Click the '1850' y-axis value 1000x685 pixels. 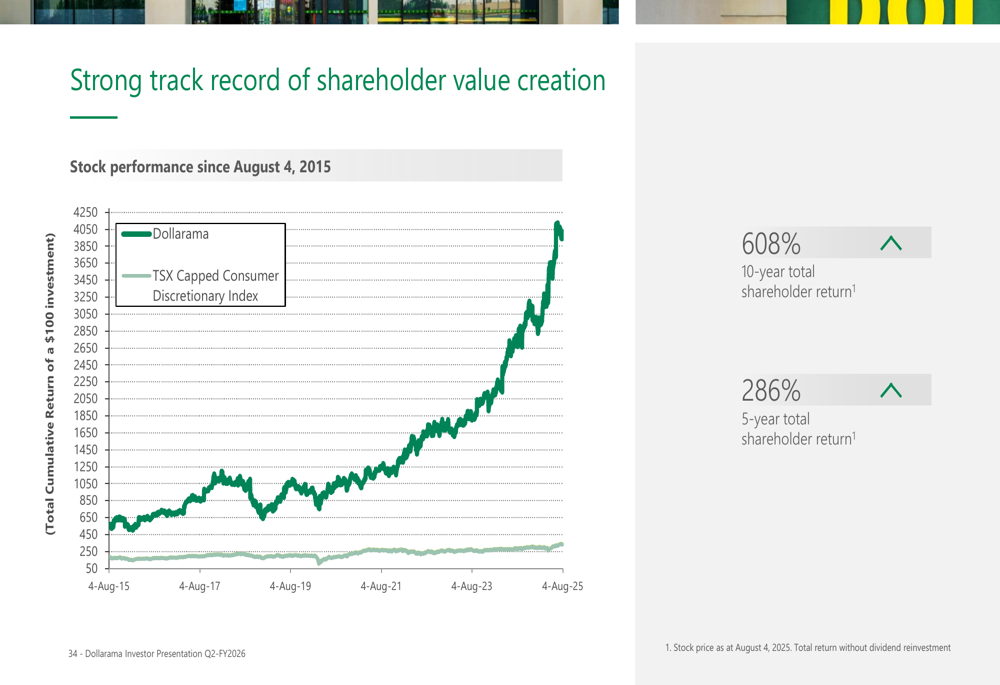pyautogui.click(x=85, y=416)
